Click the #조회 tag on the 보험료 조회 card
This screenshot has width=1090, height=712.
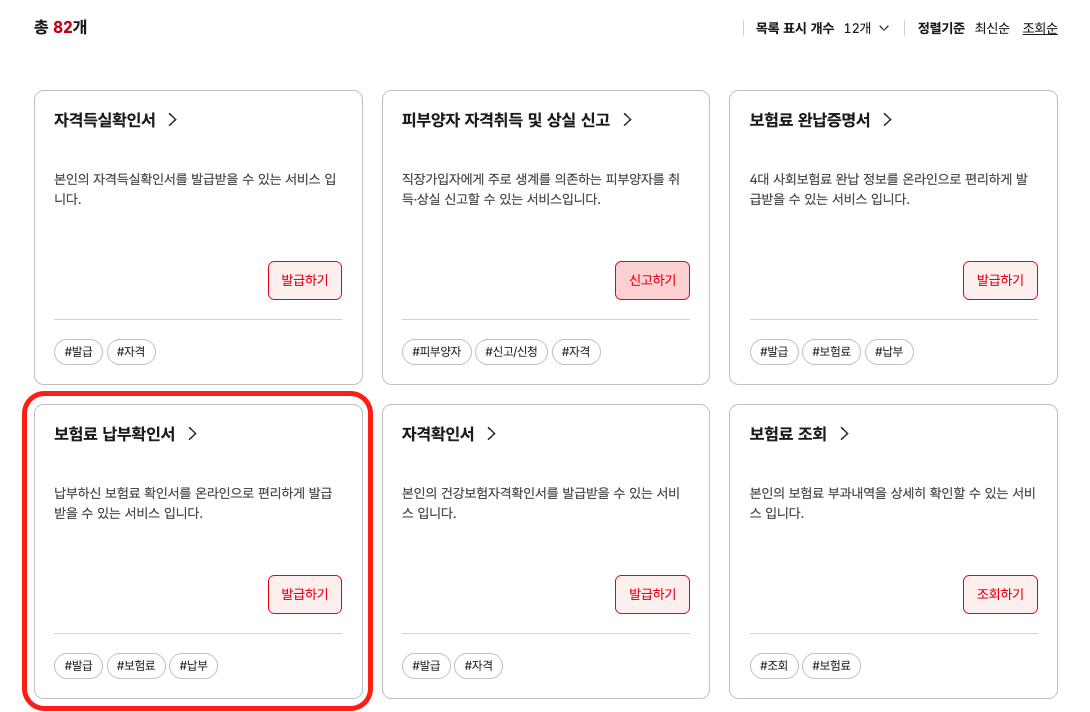[774, 665]
